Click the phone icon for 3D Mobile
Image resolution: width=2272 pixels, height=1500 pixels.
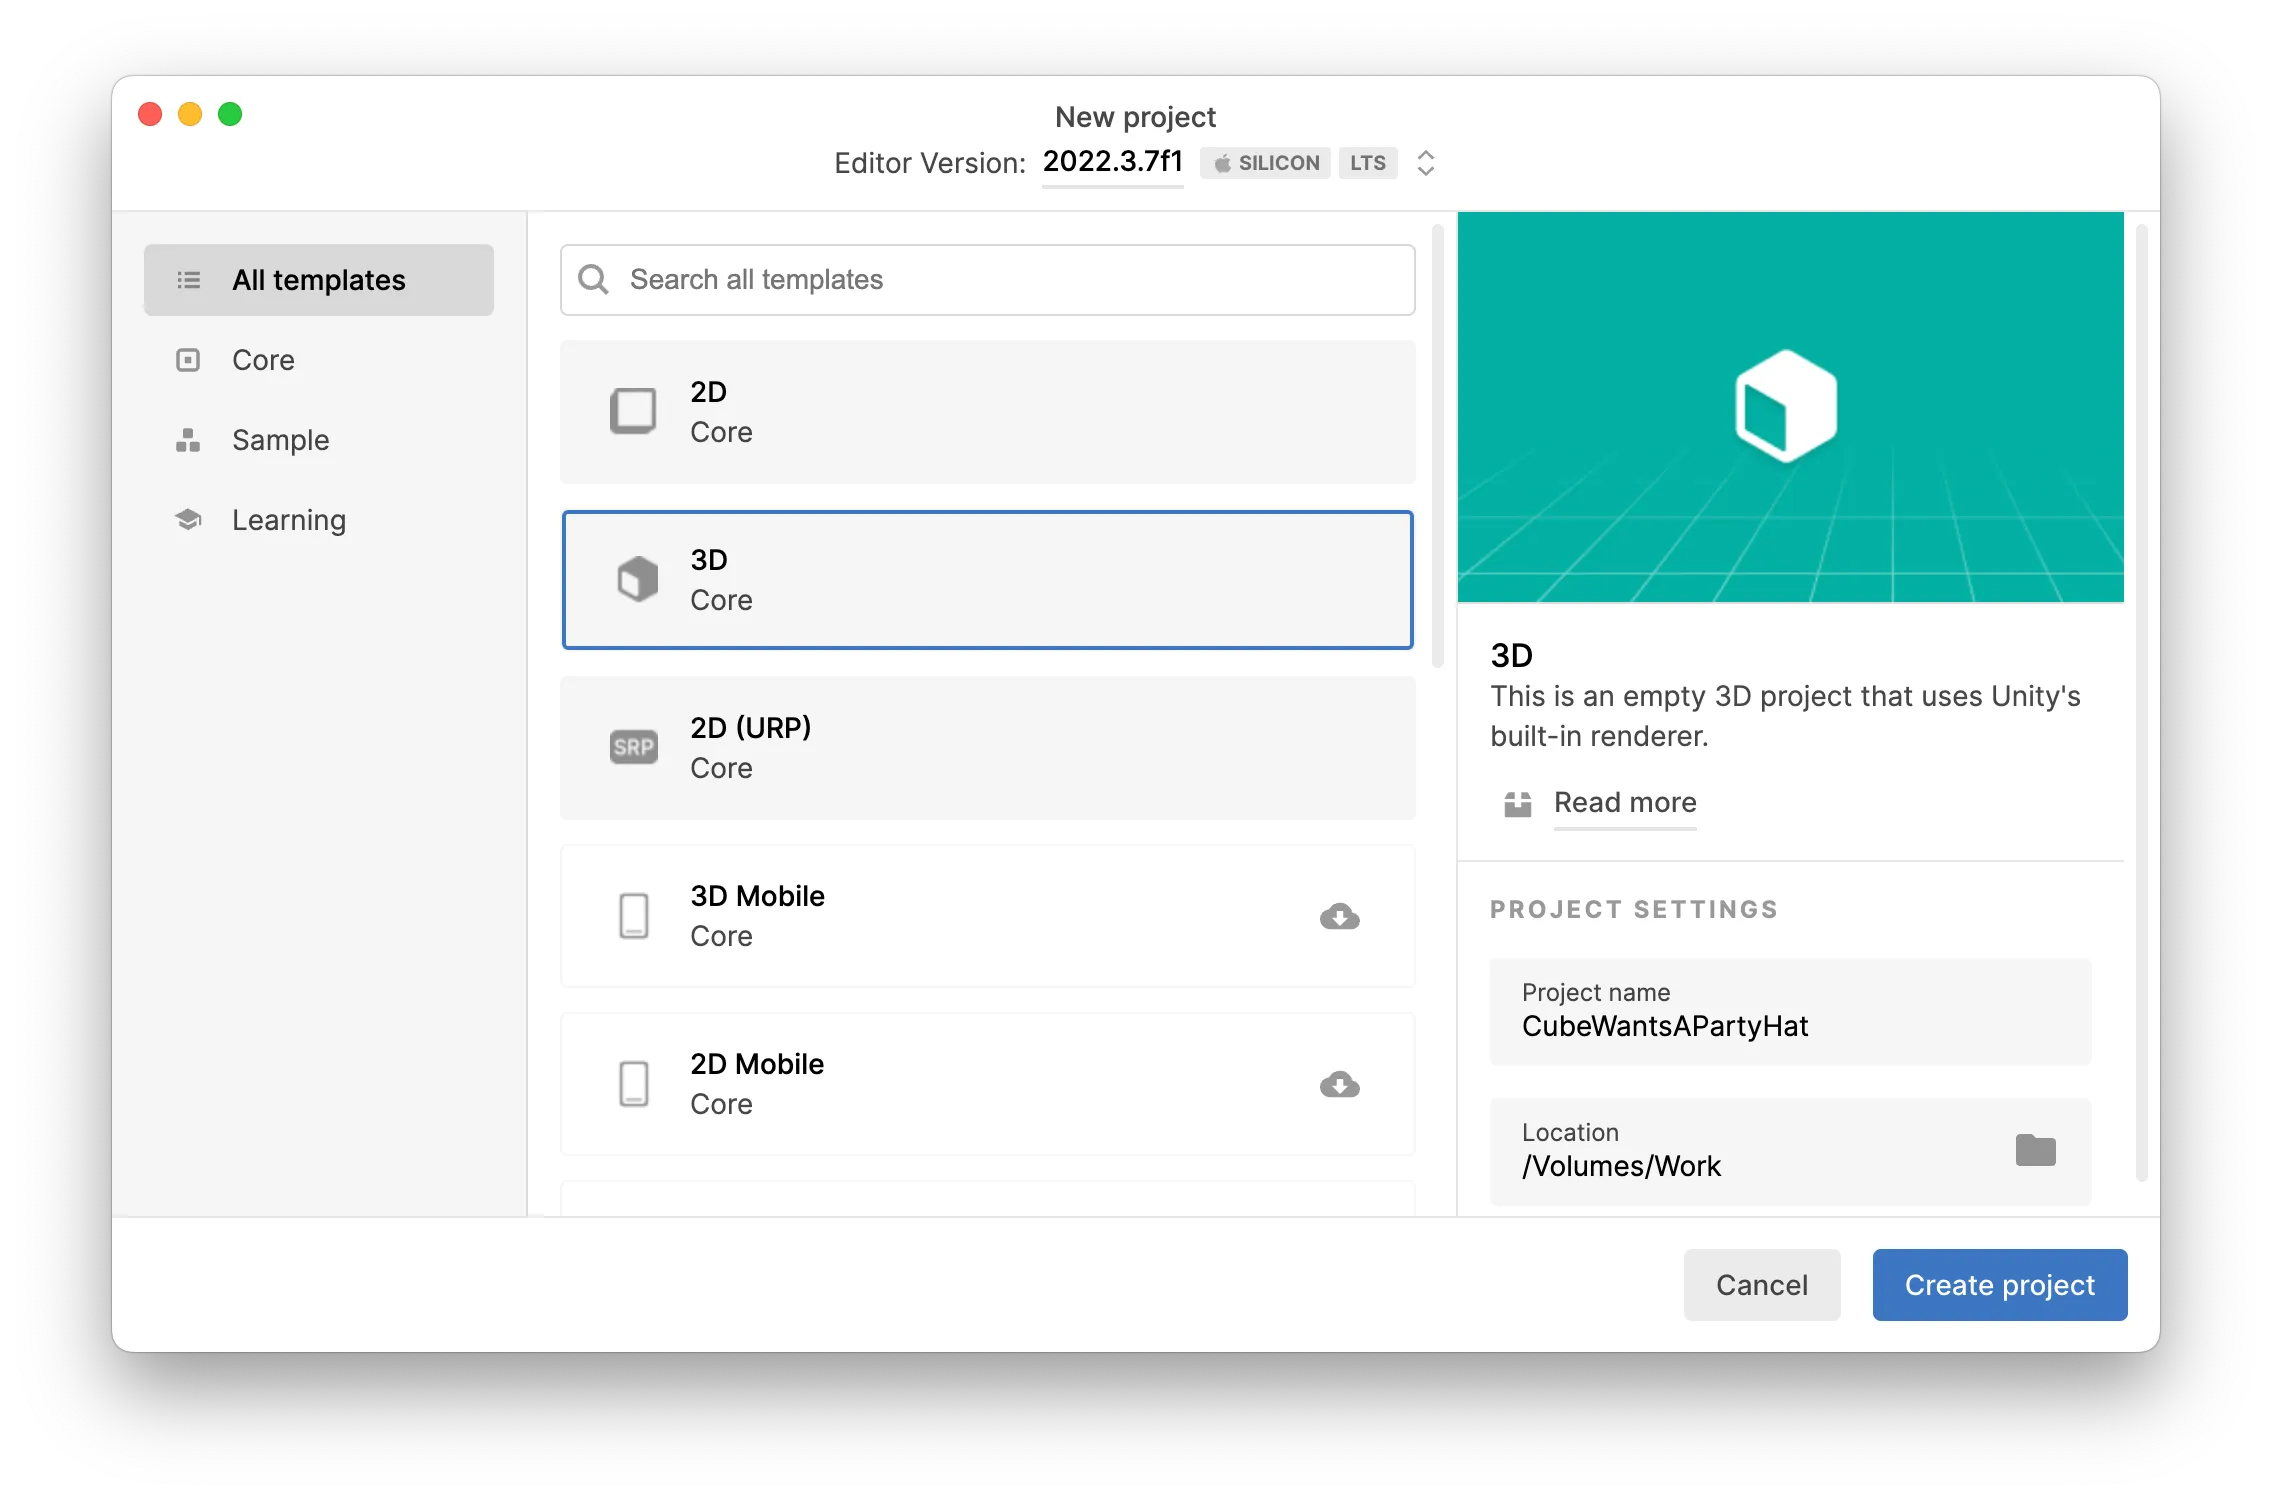click(x=634, y=916)
